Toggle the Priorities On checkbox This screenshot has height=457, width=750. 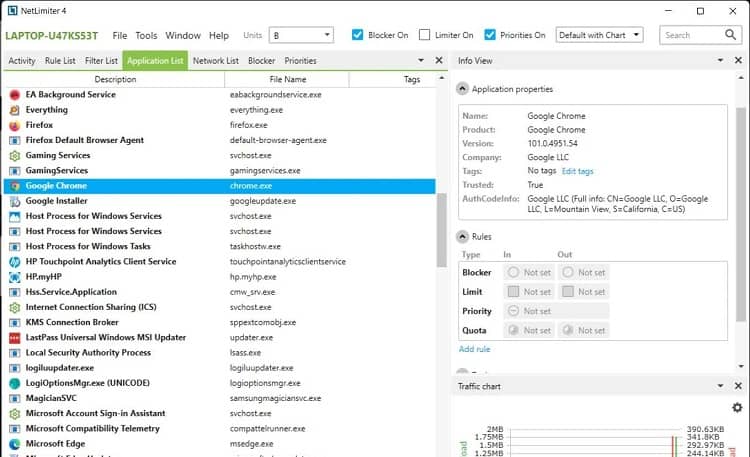pyautogui.click(x=490, y=35)
